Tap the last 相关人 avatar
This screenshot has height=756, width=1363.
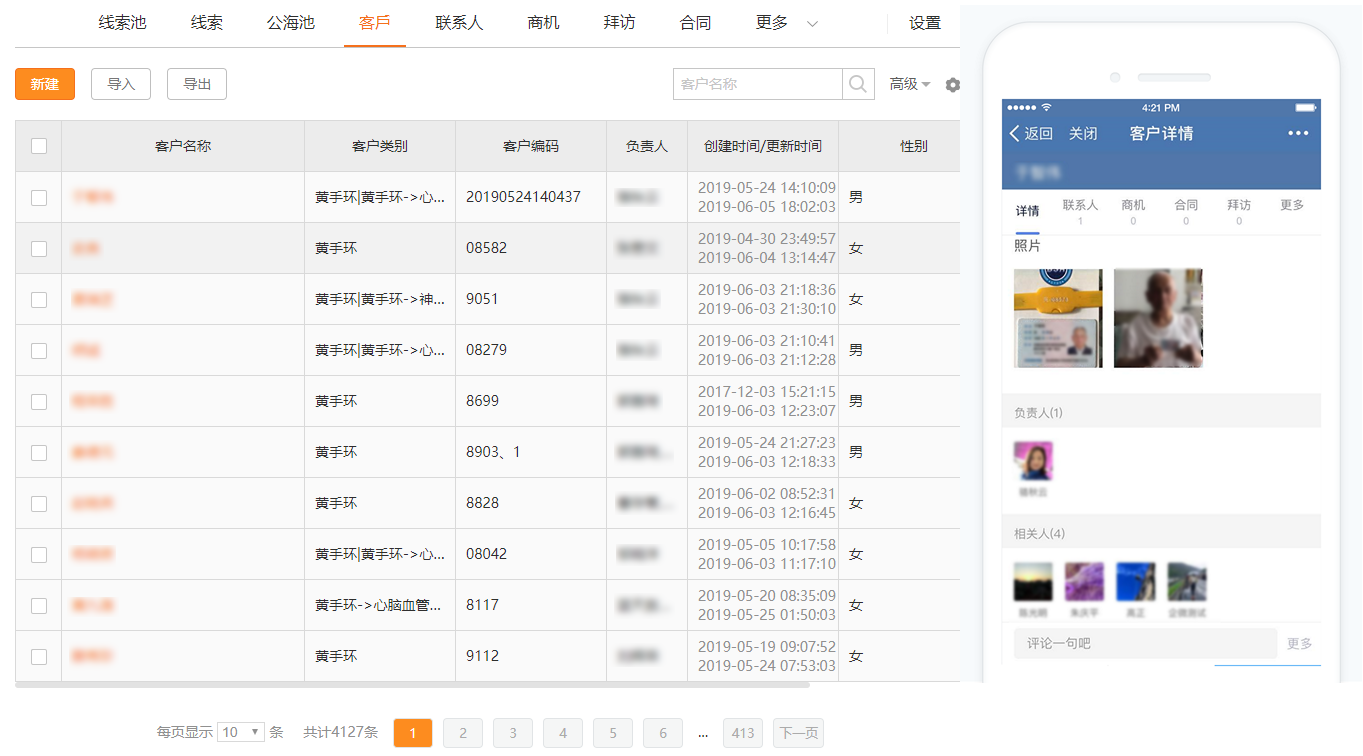(x=1187, y=582)
